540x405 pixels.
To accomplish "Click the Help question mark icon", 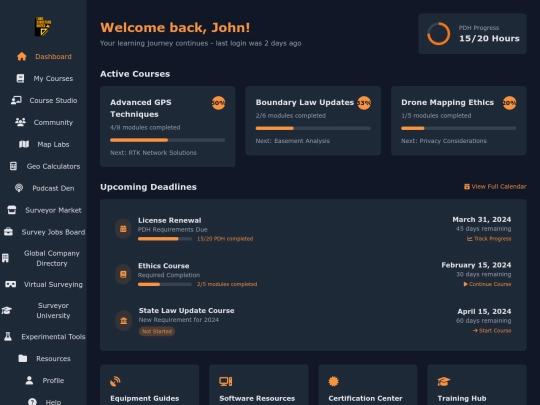I will tap(32, 402).
